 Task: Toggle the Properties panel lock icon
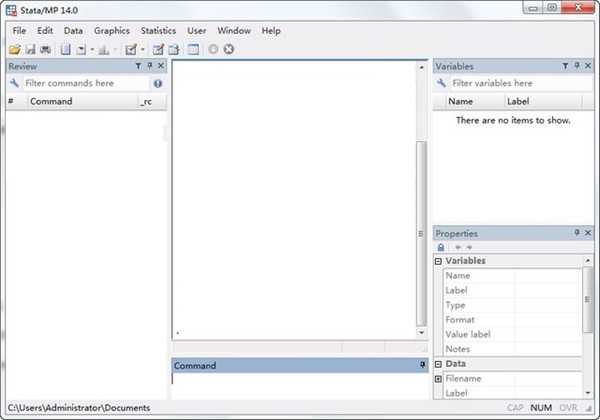[x=441, y=247]
